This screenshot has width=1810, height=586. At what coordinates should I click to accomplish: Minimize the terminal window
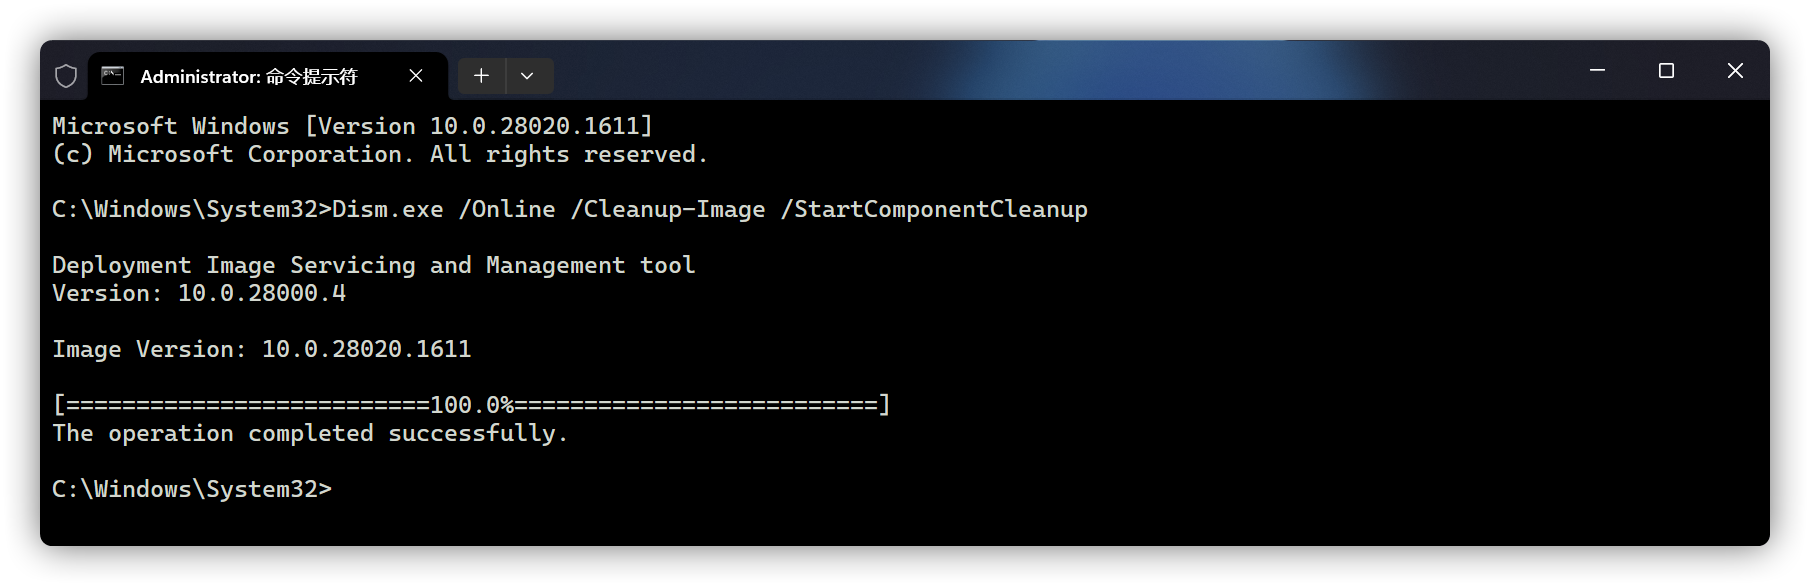(x=1597, y=70)
